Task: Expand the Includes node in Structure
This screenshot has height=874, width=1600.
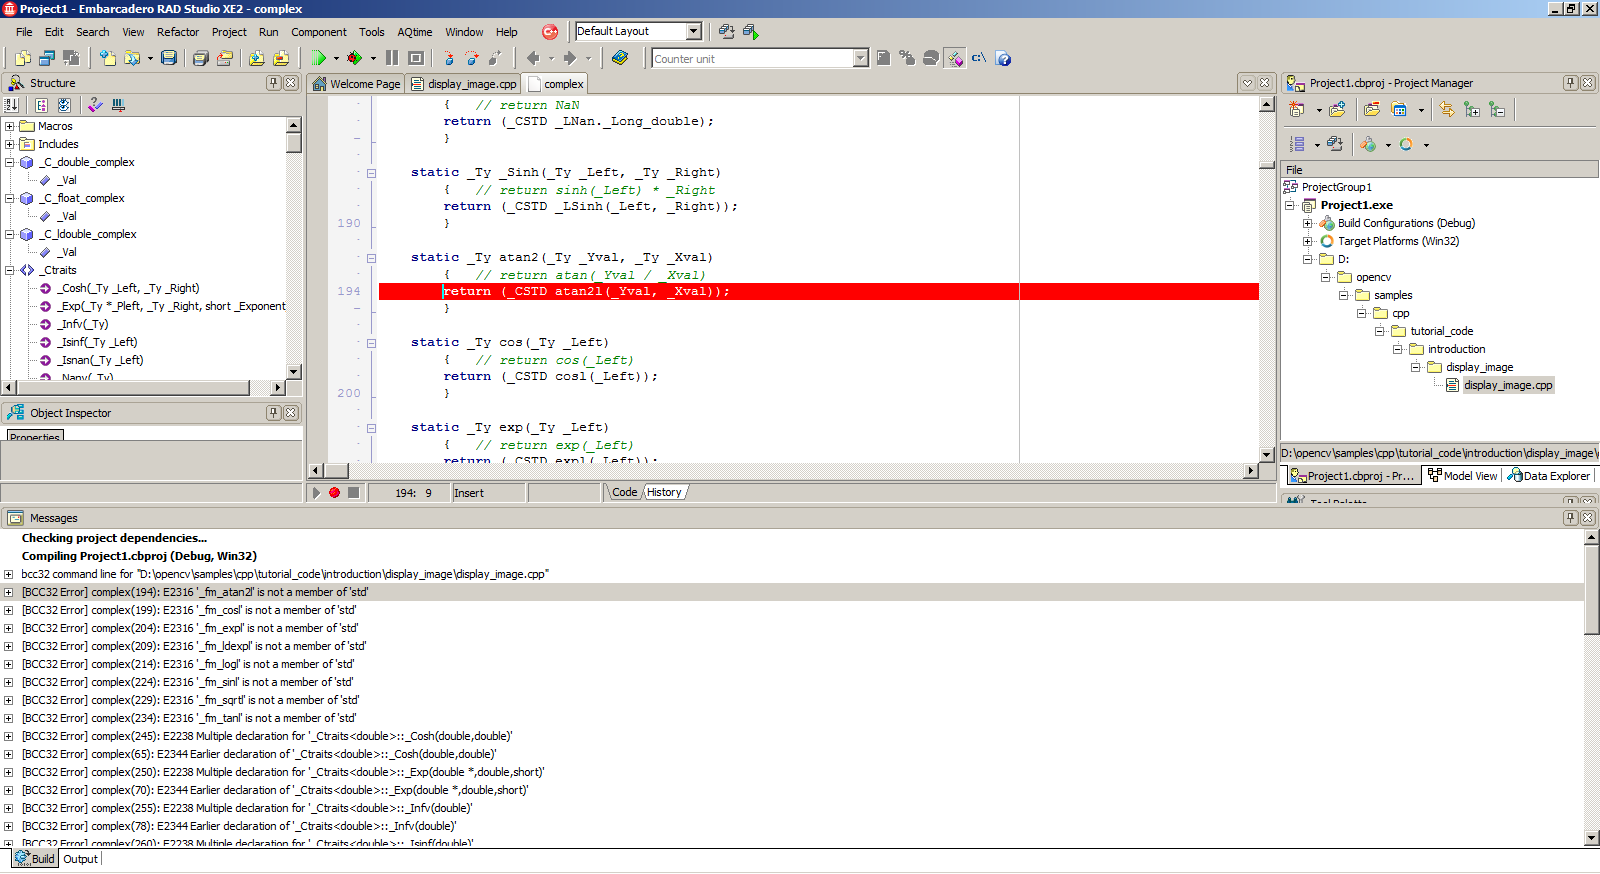Action: 9,144
